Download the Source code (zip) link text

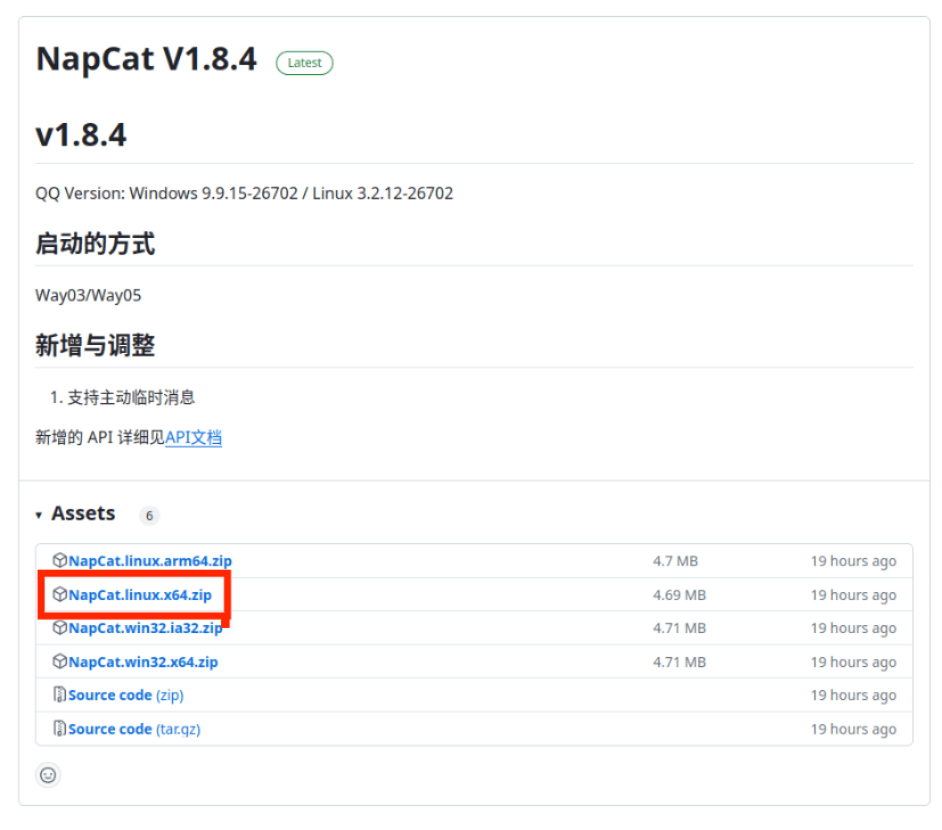(126, 695)
